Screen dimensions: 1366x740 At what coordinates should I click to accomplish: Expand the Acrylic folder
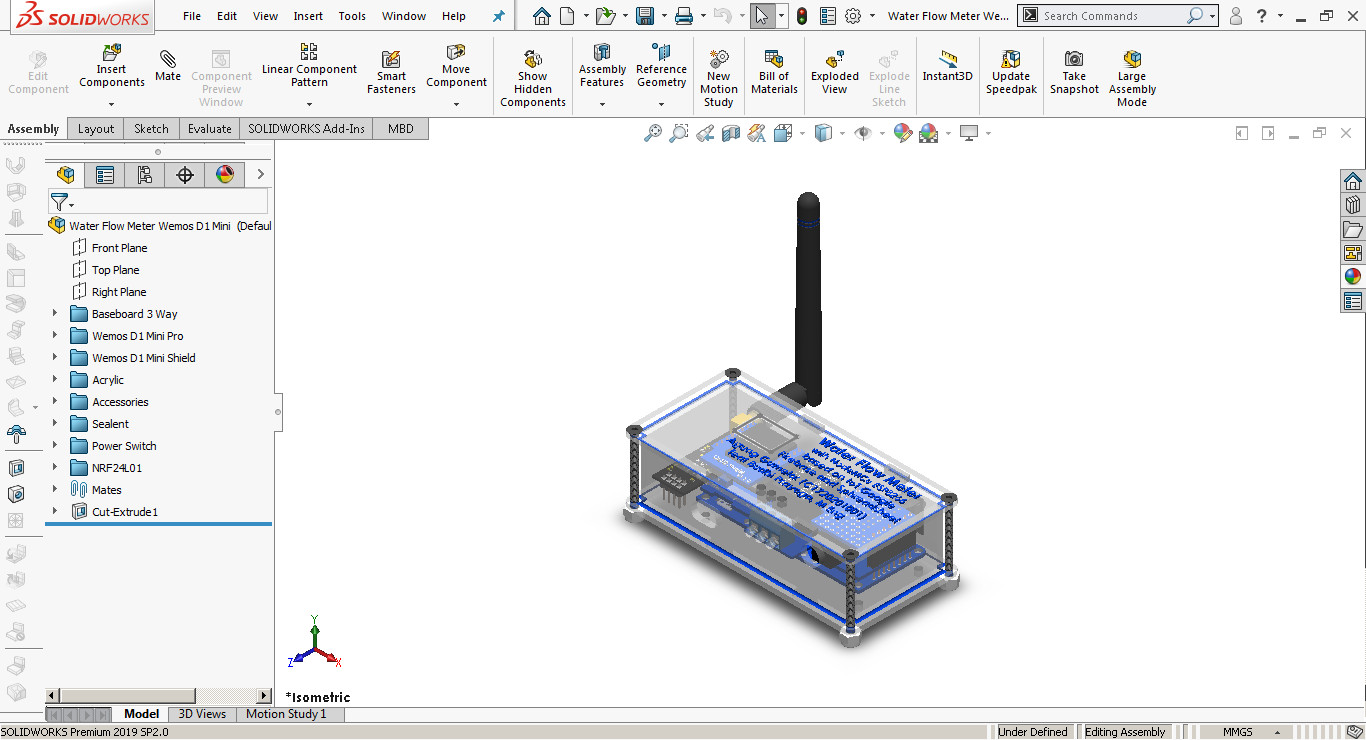click(55, 380)
